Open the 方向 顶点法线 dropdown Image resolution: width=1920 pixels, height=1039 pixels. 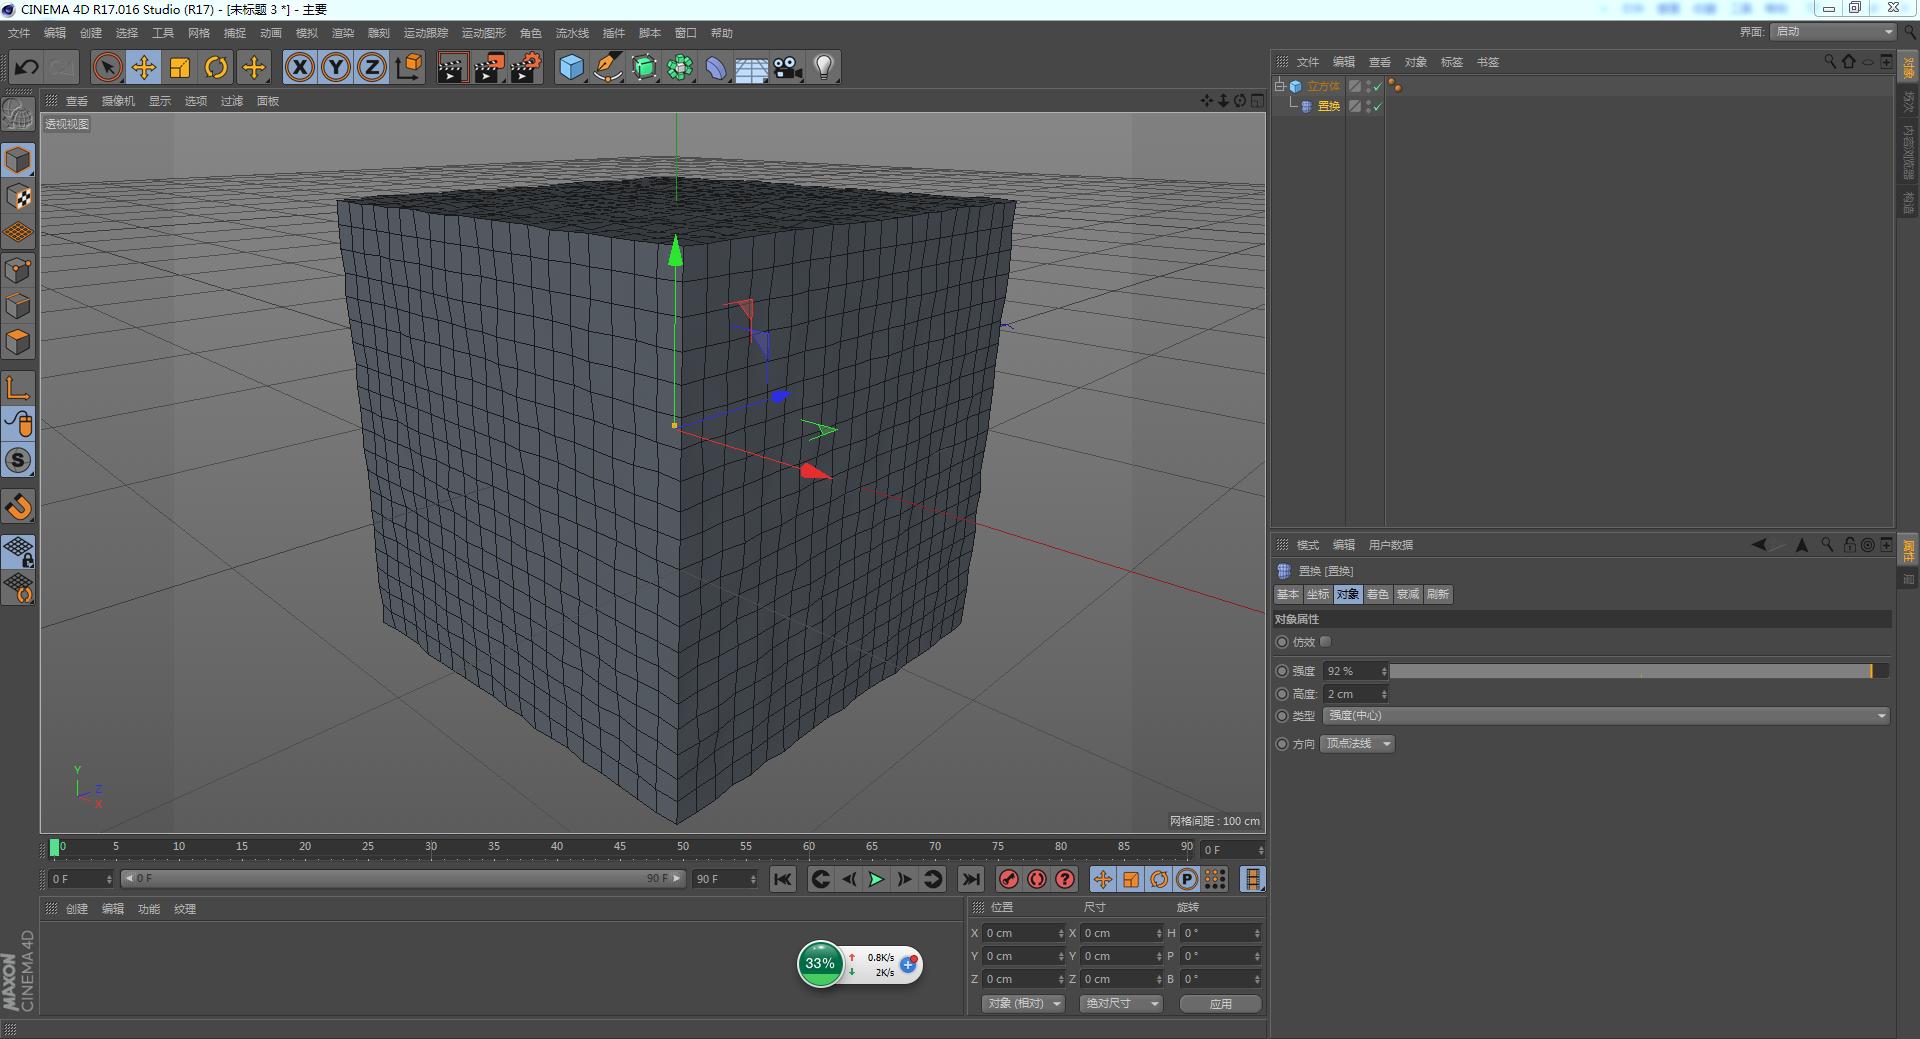[x=1357, y=743]
